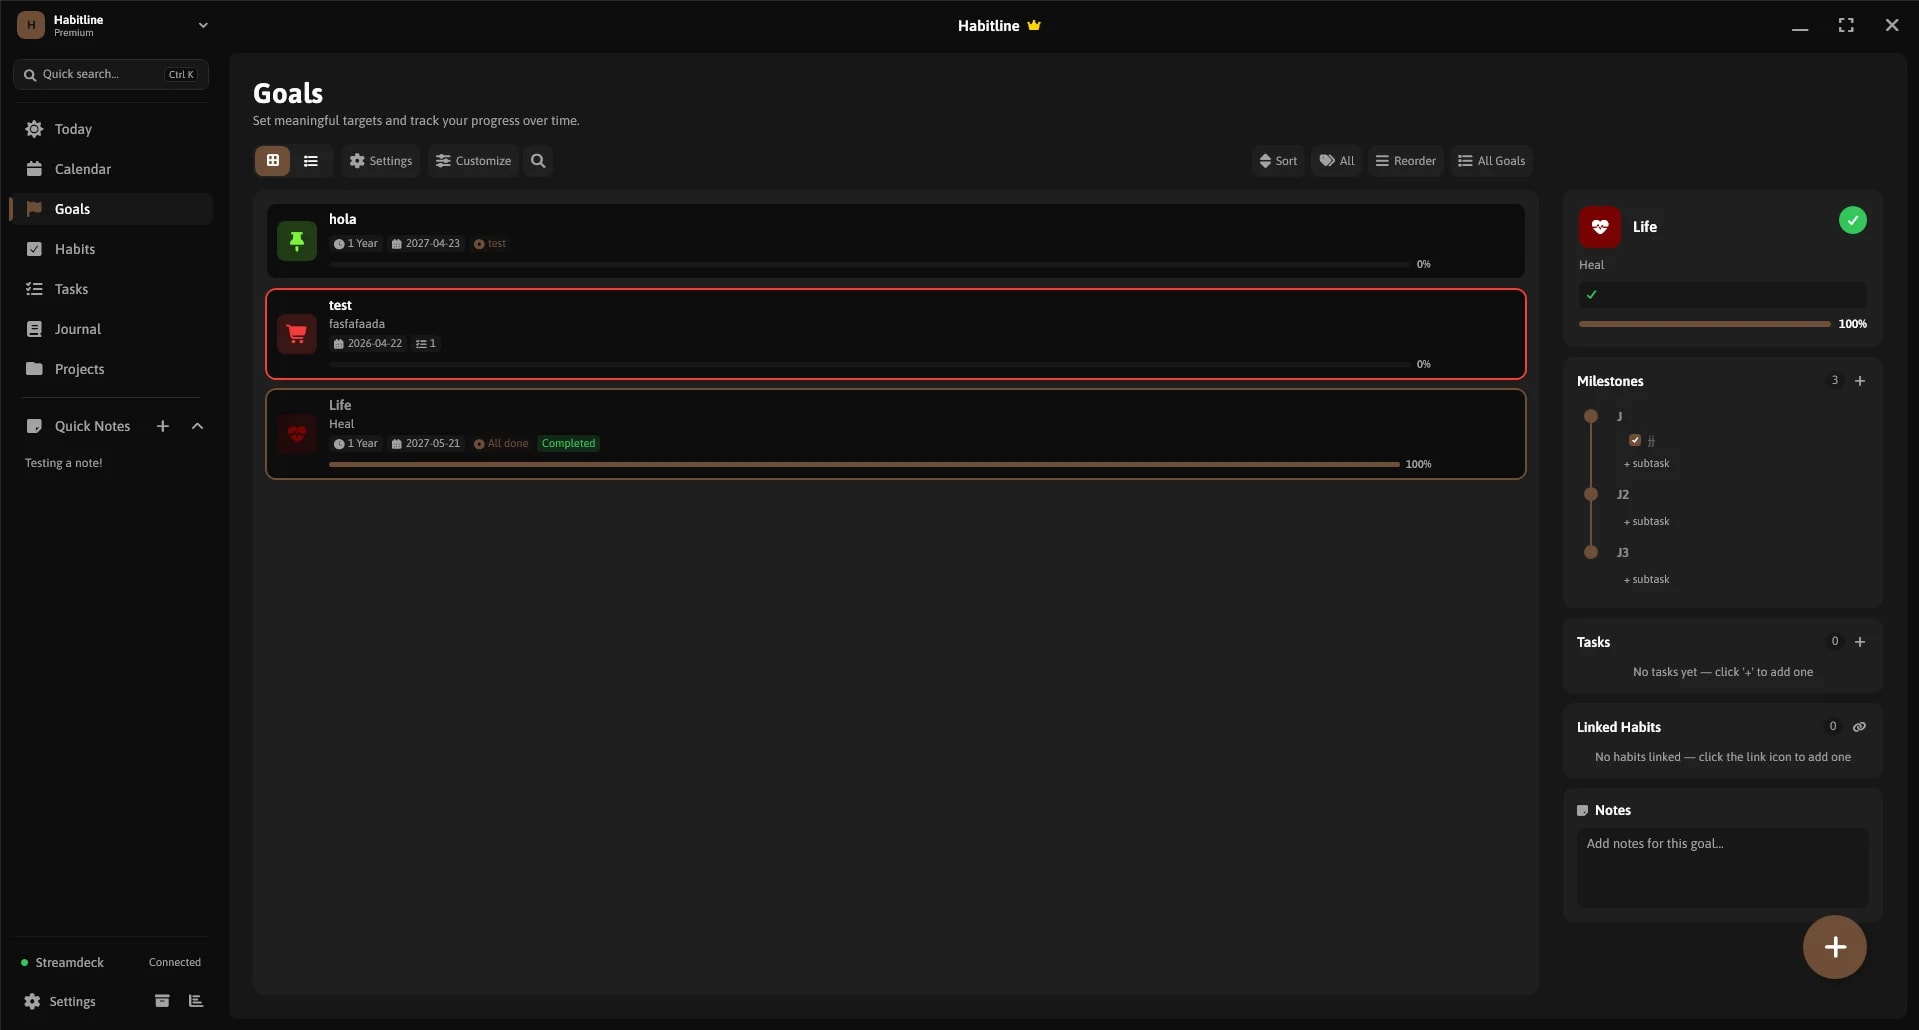The image size is (1919, 1030).
Task: Collapse the Quick Notes section
Action: coord(197,426)
